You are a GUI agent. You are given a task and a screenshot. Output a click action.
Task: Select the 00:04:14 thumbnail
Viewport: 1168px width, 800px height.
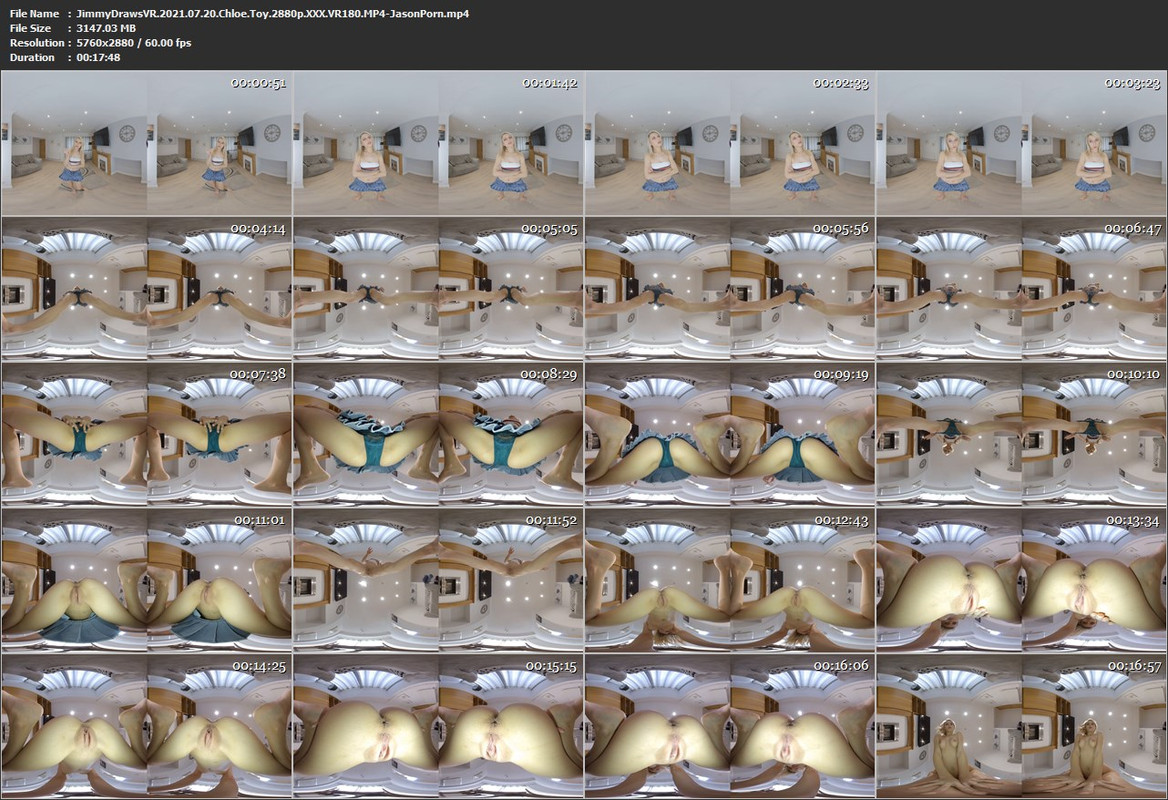pyautogui.click(x=147, y=289)
